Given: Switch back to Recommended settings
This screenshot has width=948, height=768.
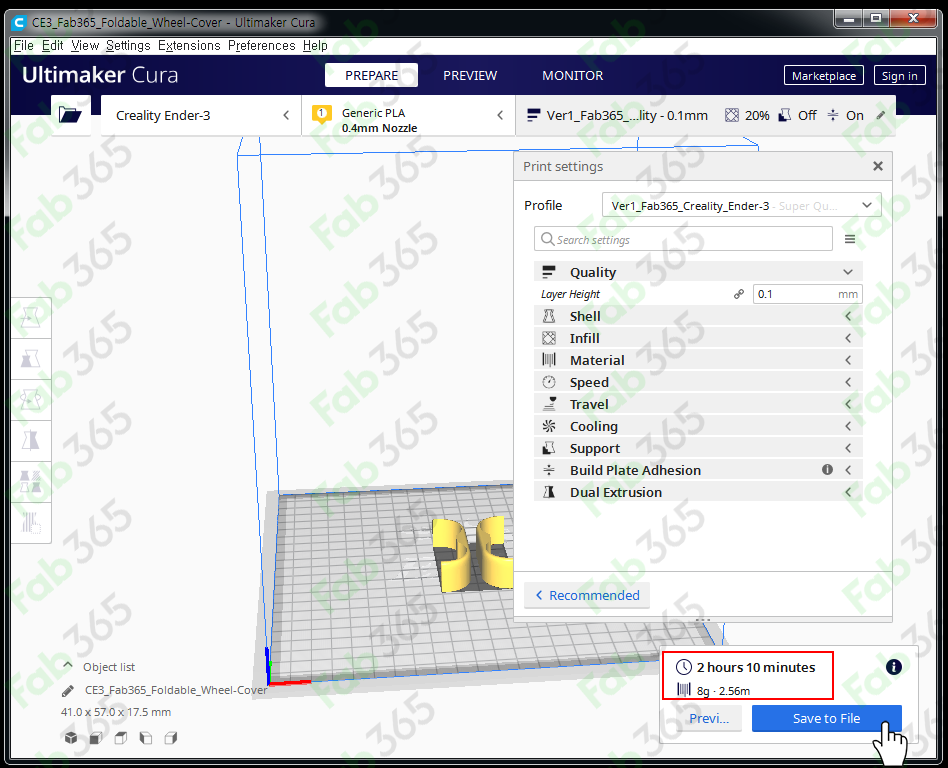Looking at the screenshot, I should point(586,595).
